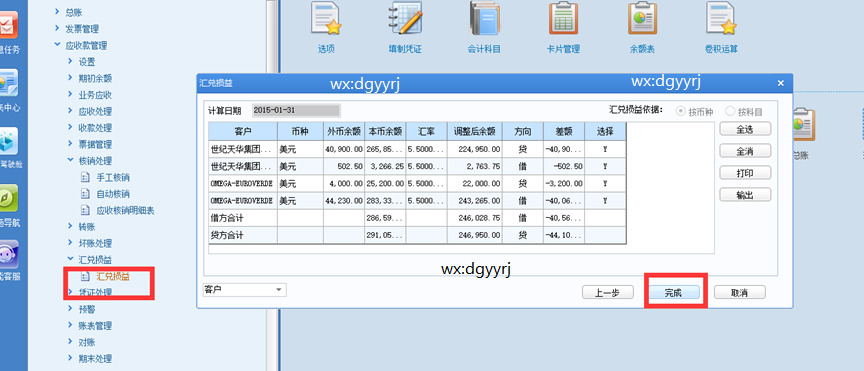
Task: Click the cell showing -3,200.00
Action: [x=564, y=184]
